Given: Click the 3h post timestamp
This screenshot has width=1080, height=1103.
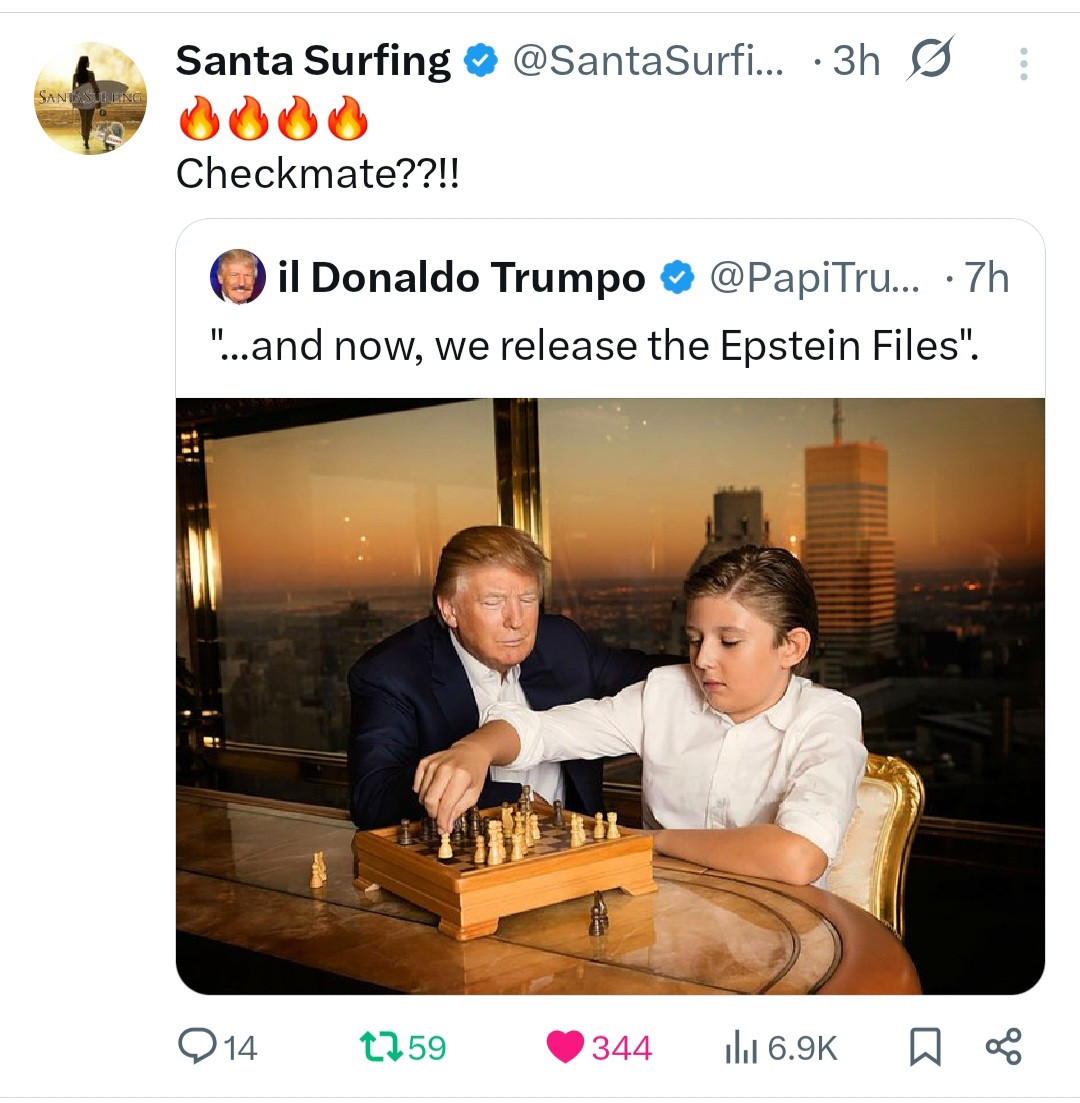Looking at the screenshot, I should tap(855, 62).
